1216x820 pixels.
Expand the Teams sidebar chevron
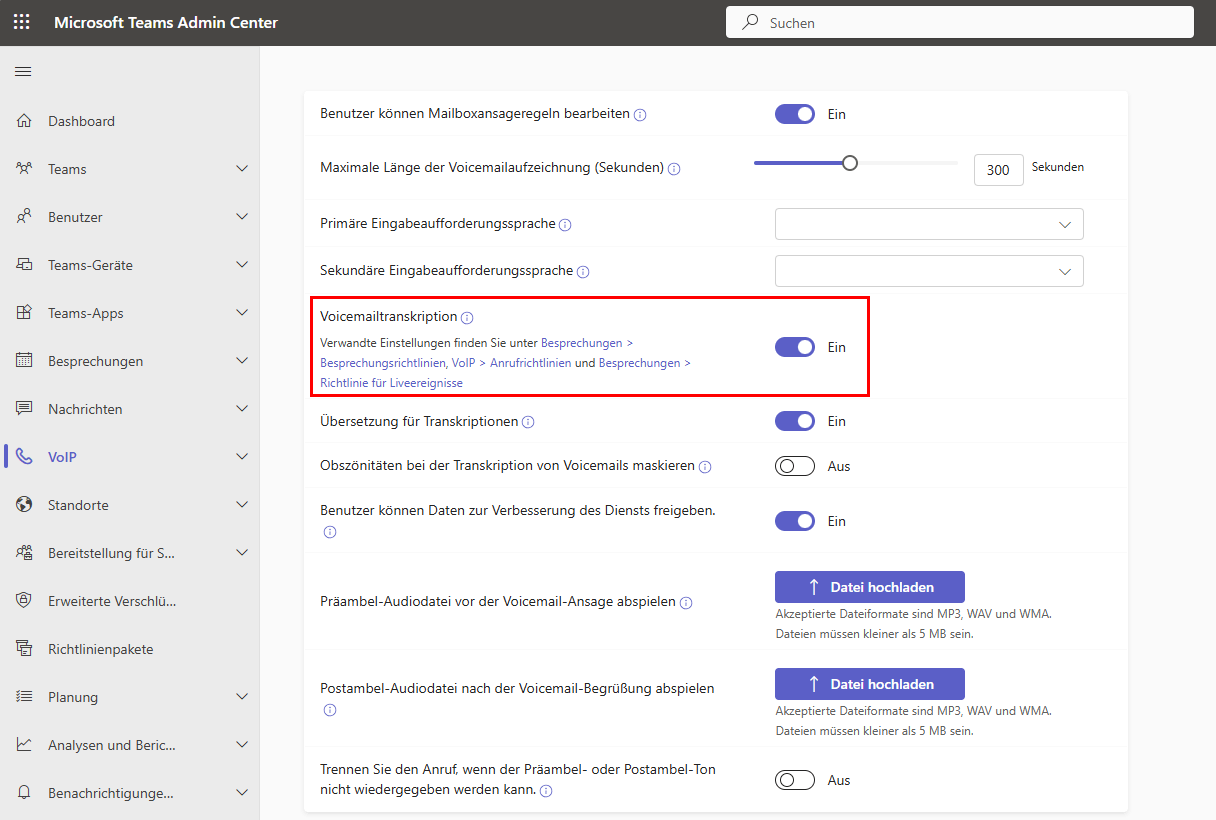[242, 169]
